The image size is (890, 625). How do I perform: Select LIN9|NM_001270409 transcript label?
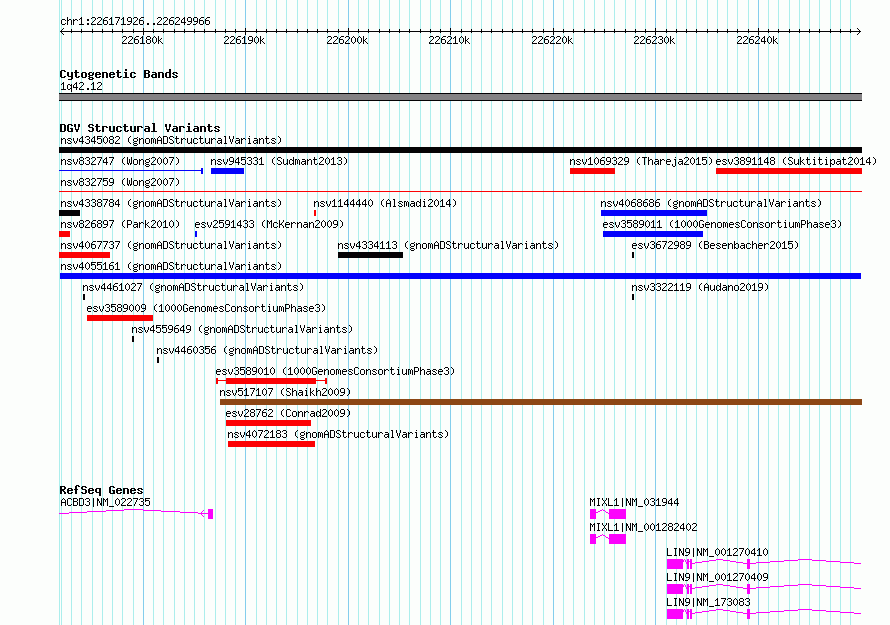717,577
